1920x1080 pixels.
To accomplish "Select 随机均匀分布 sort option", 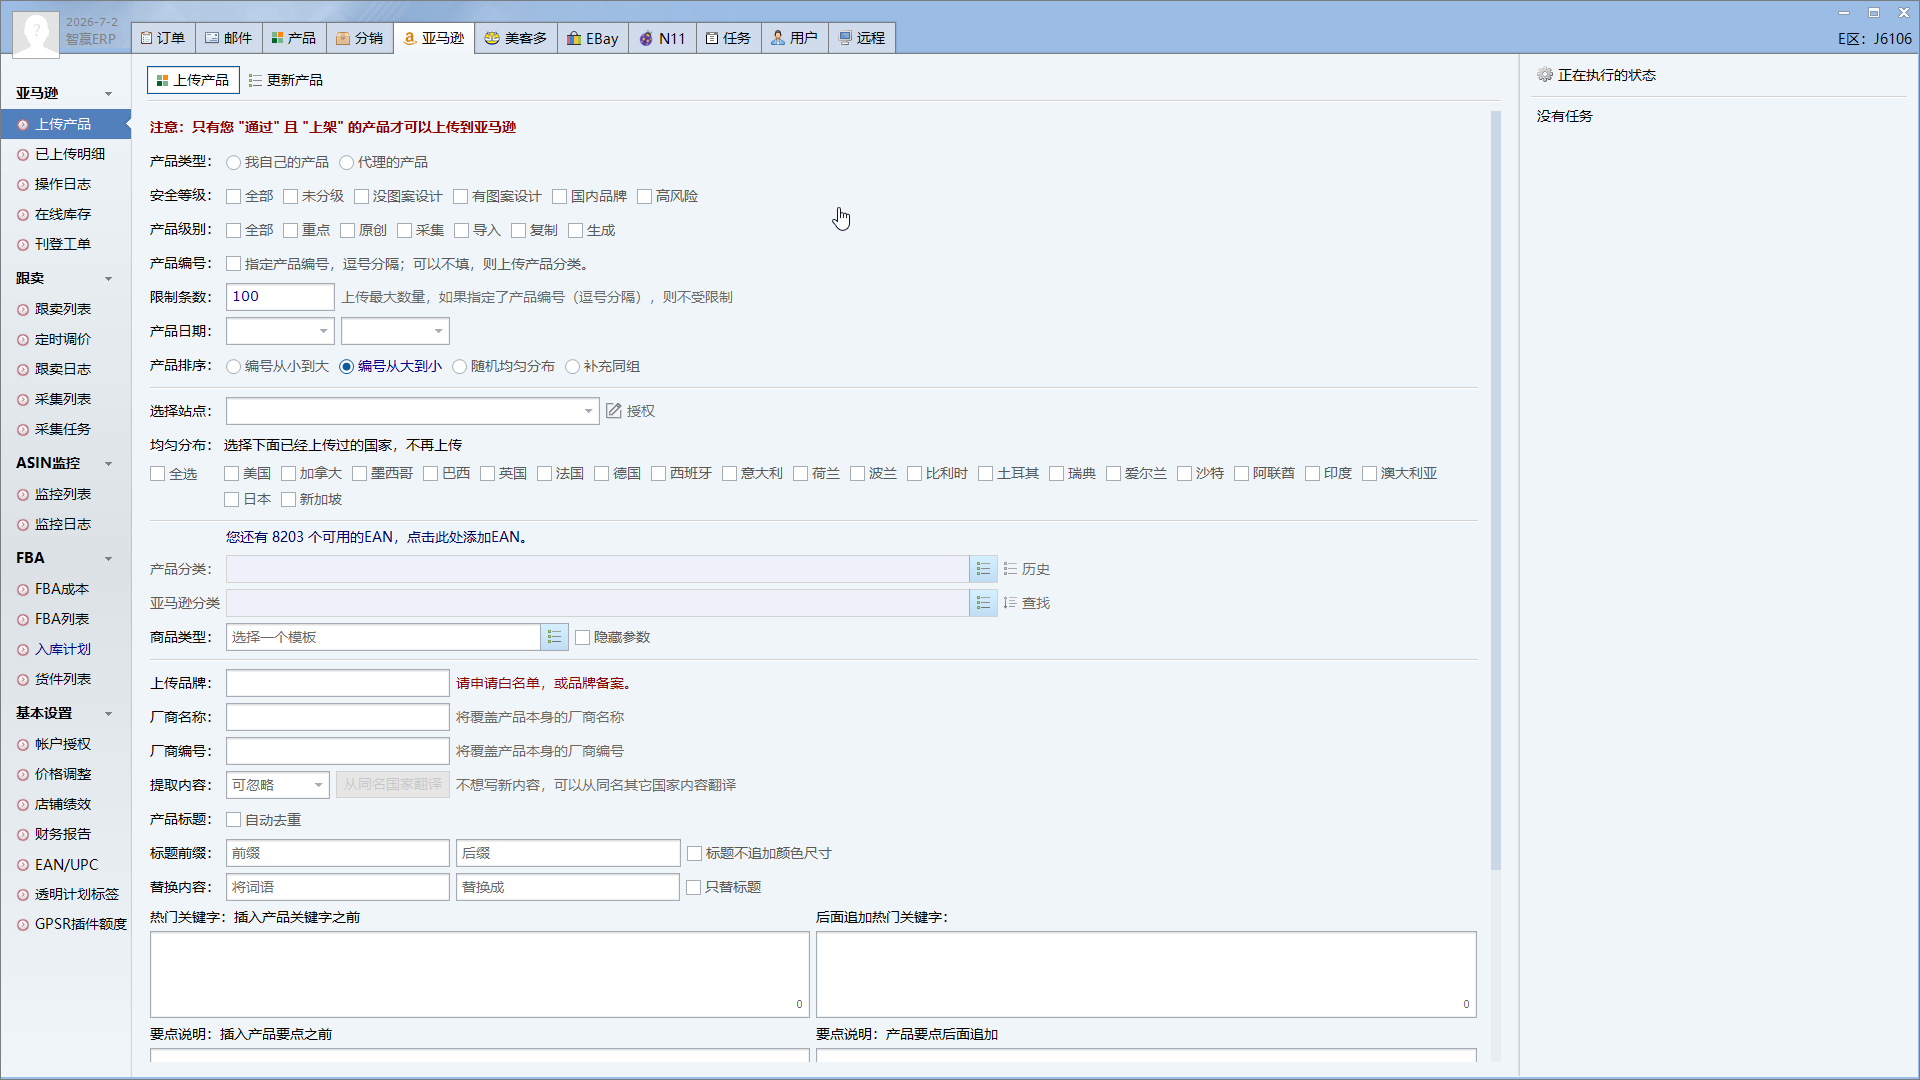I will tap(459, 367).
